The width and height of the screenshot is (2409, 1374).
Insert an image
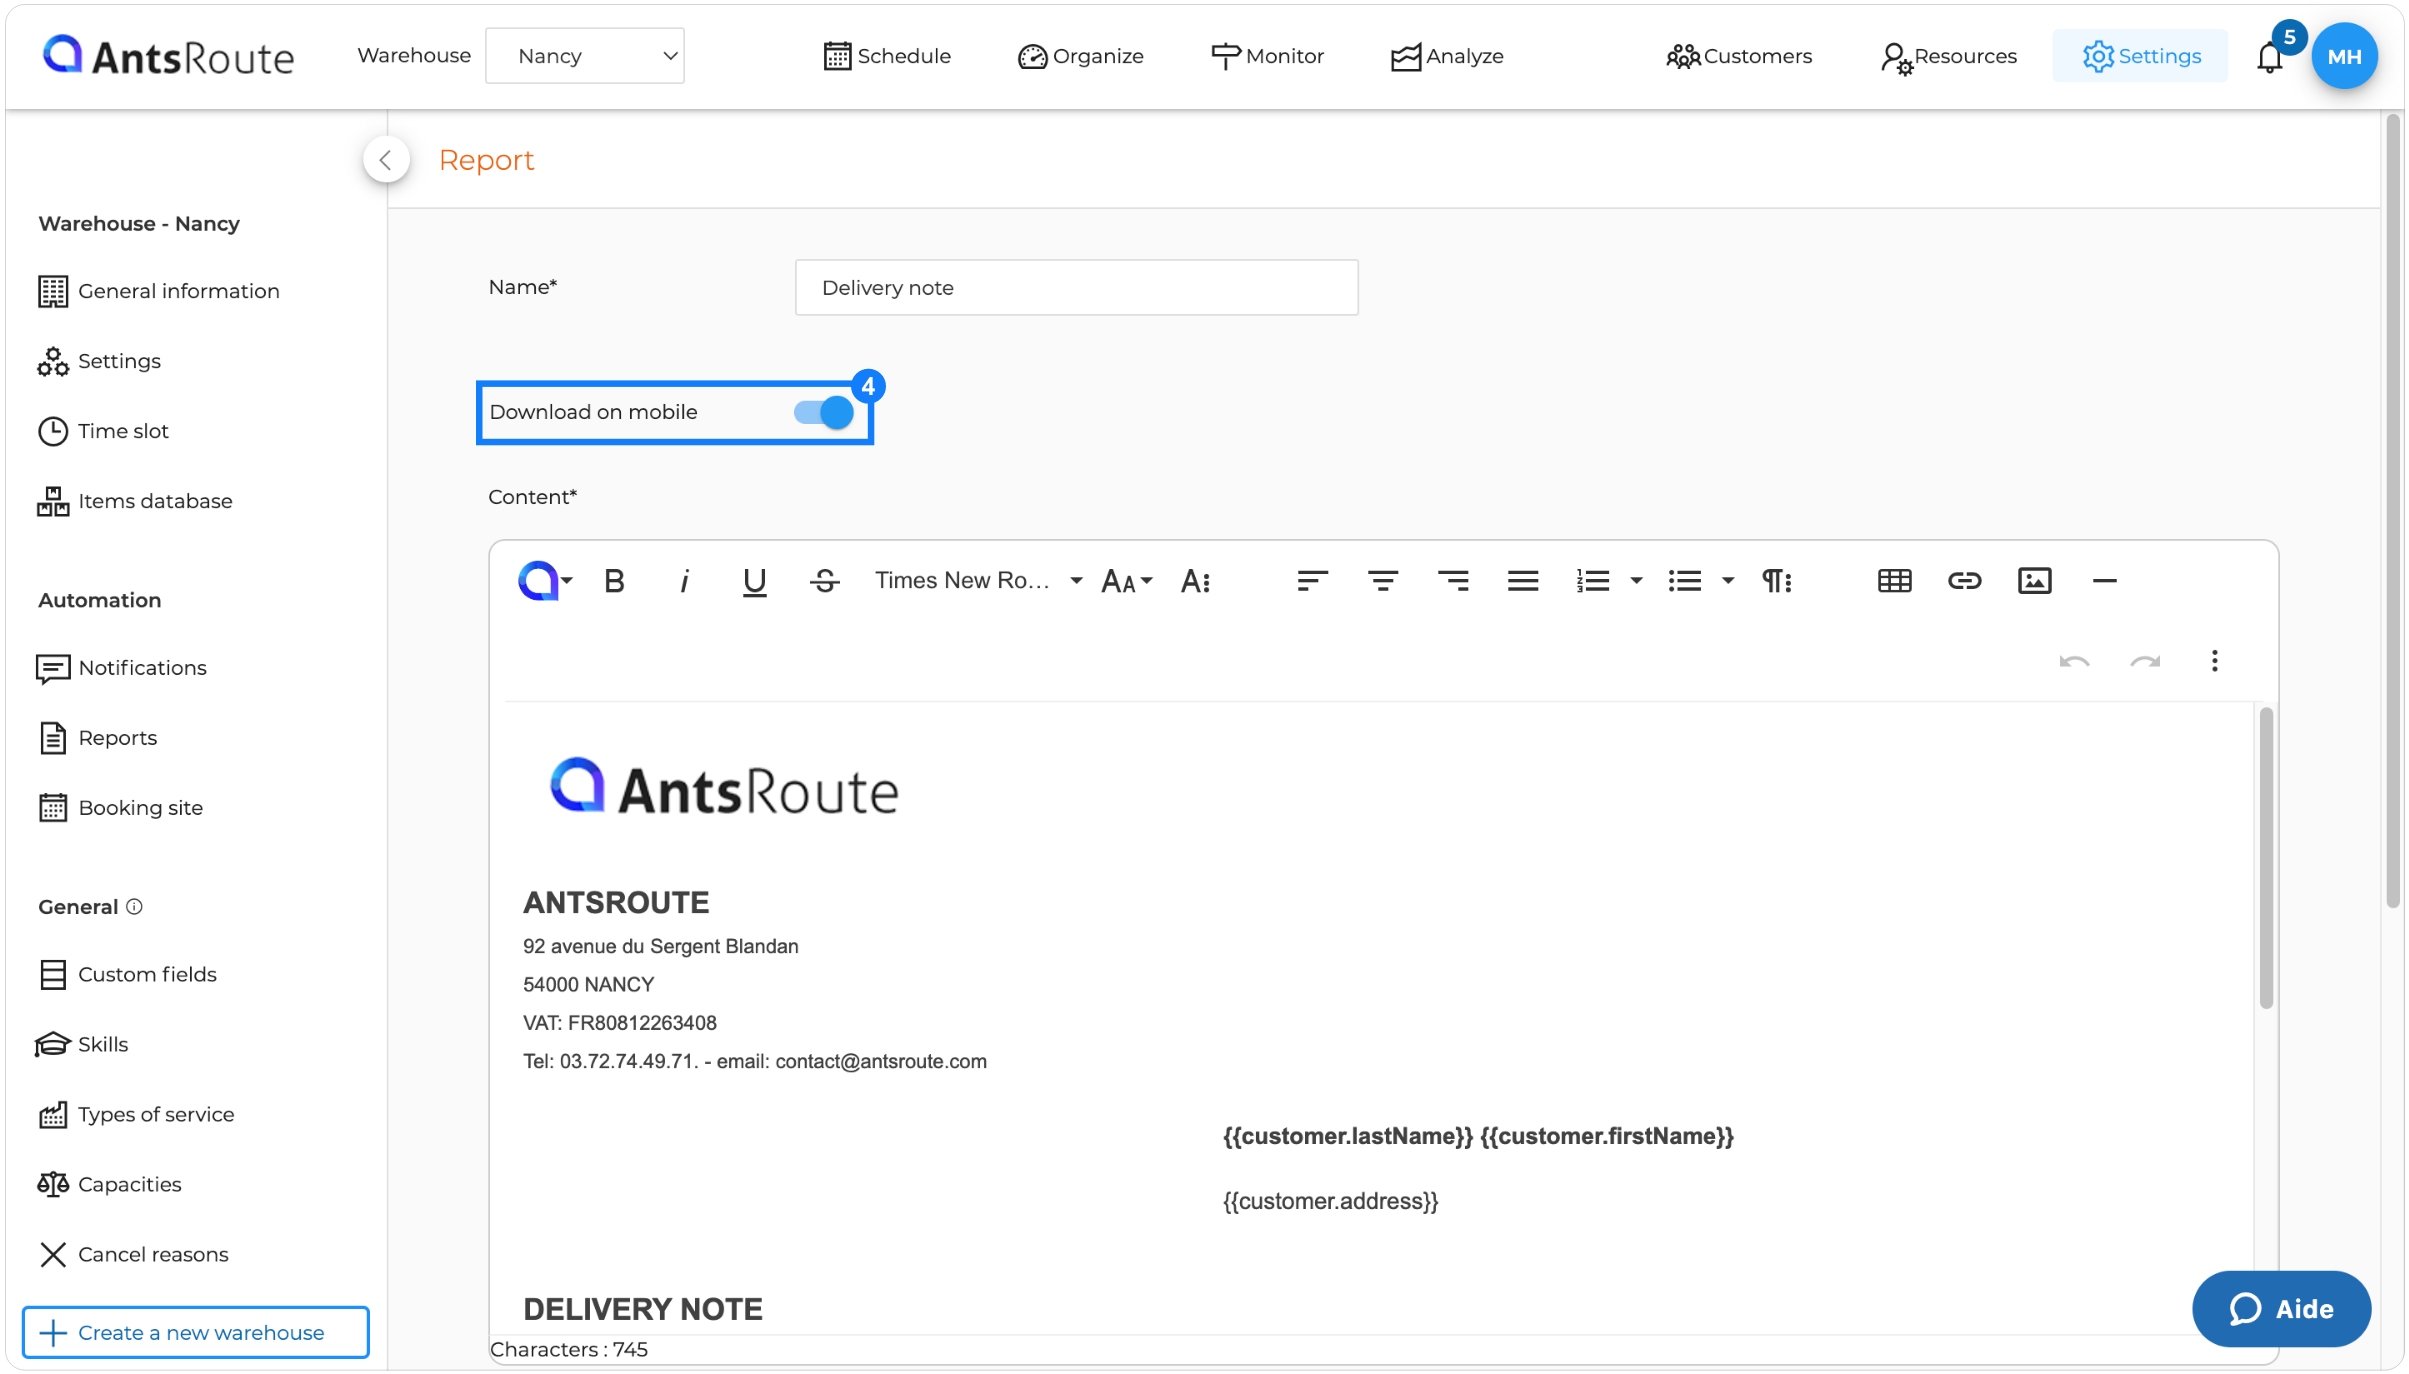tap(2035, 581)
